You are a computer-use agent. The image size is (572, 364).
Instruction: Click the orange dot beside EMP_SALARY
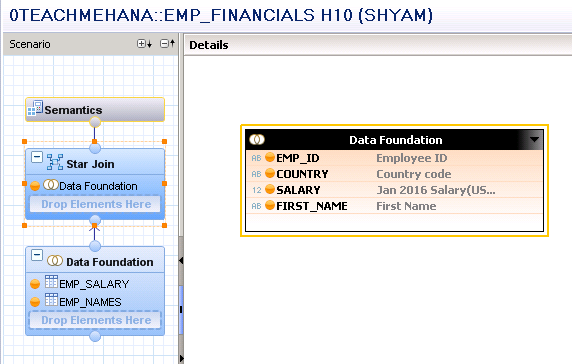click(35, 284)
